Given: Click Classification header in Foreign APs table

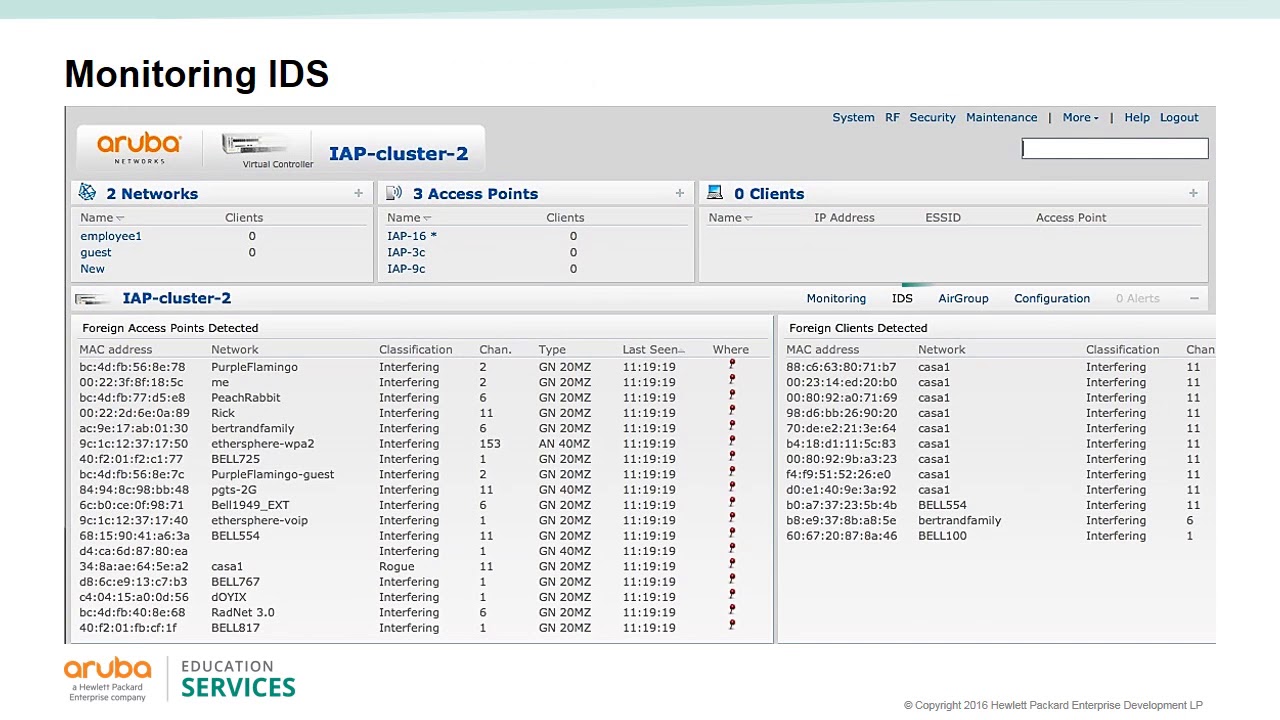Looking at the screenshot, I should (415, 349).
